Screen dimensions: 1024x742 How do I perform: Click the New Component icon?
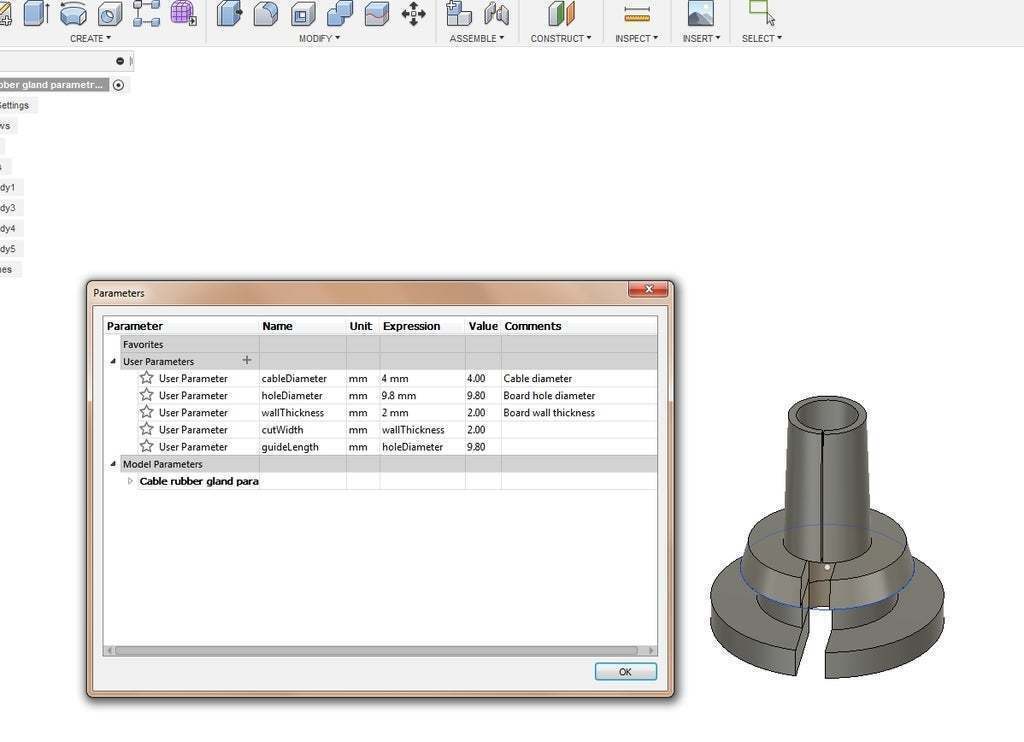point(459,13)
